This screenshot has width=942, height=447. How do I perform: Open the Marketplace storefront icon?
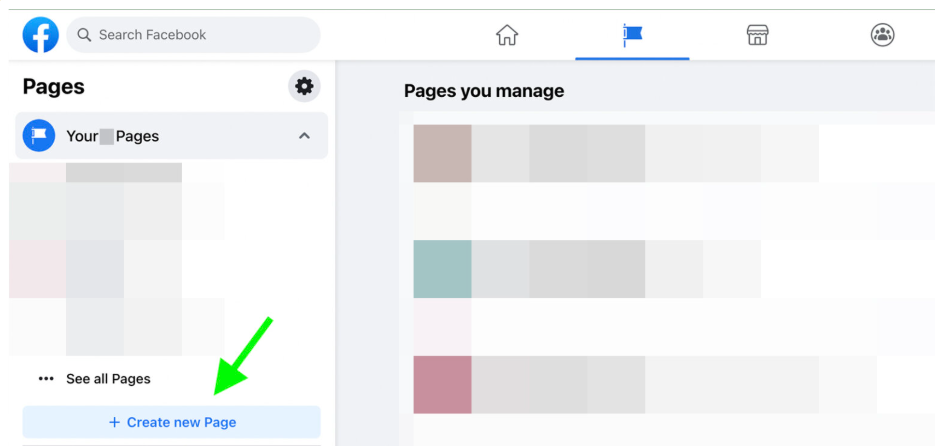[x=757, y=36]
